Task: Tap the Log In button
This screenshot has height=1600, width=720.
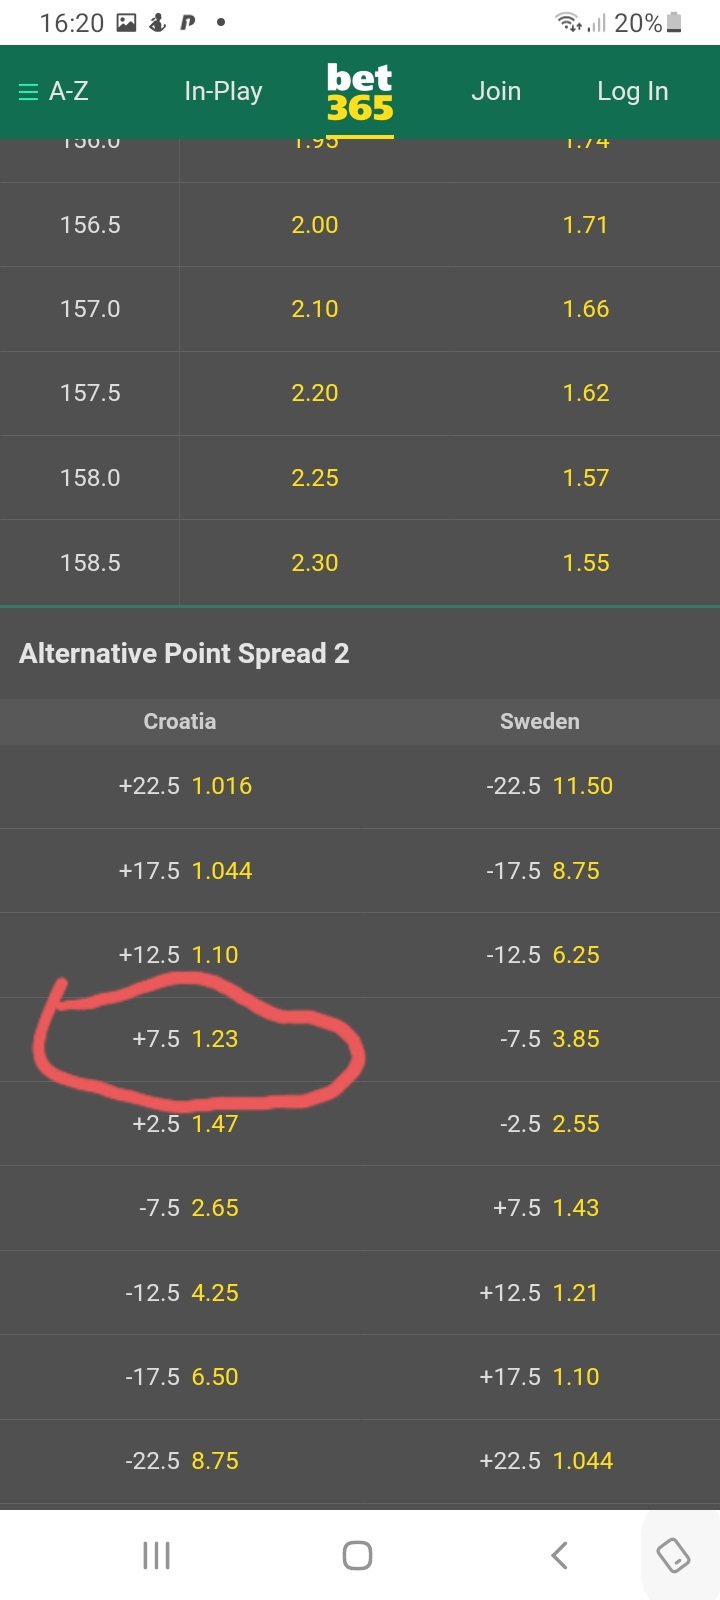Action: click(x=632, y=92)
